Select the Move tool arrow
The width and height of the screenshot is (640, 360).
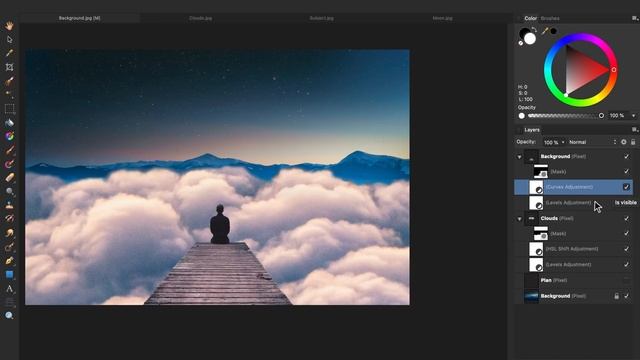[9, 40]
